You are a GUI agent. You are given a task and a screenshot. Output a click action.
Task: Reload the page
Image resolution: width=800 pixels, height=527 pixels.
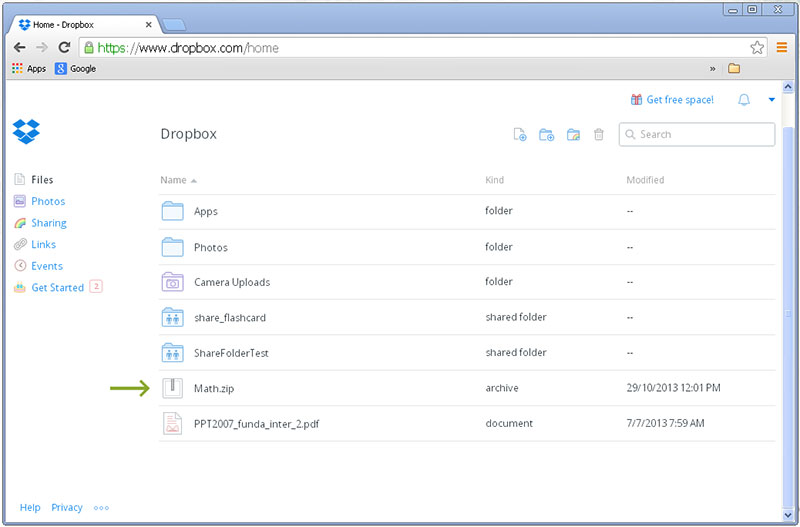tap(64, 47)
